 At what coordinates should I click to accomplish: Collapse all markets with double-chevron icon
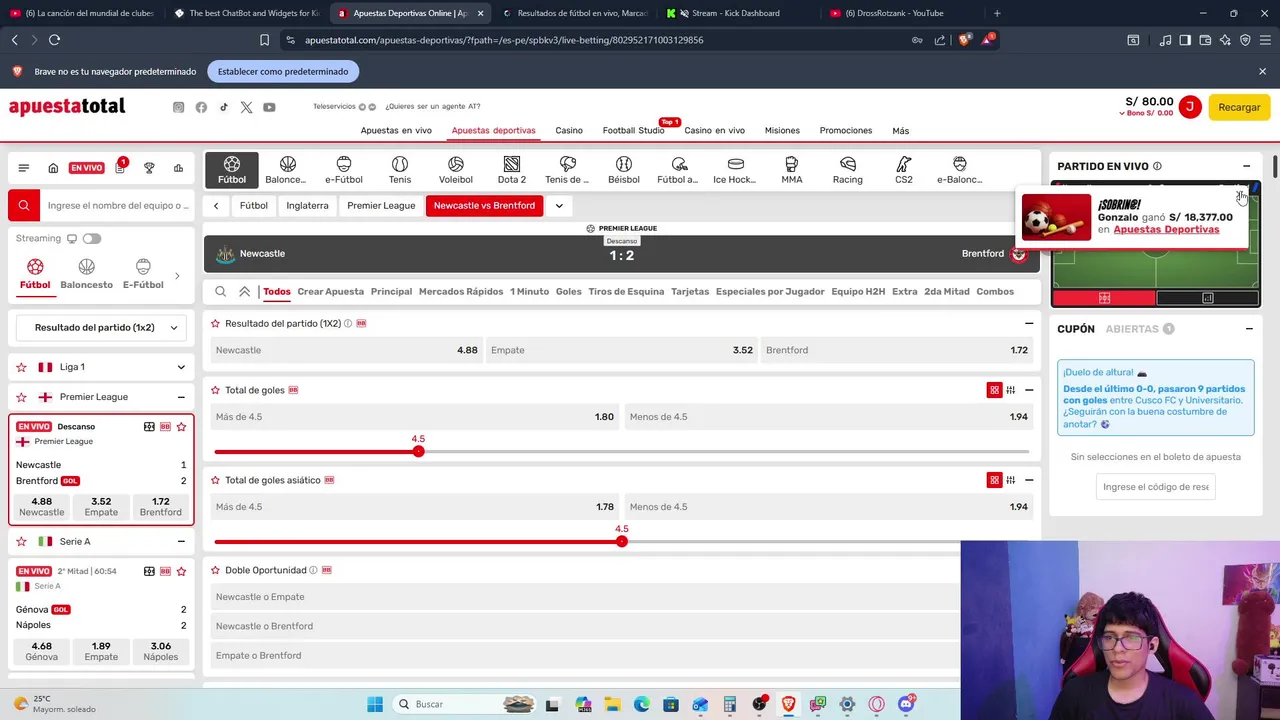[244, 292]
